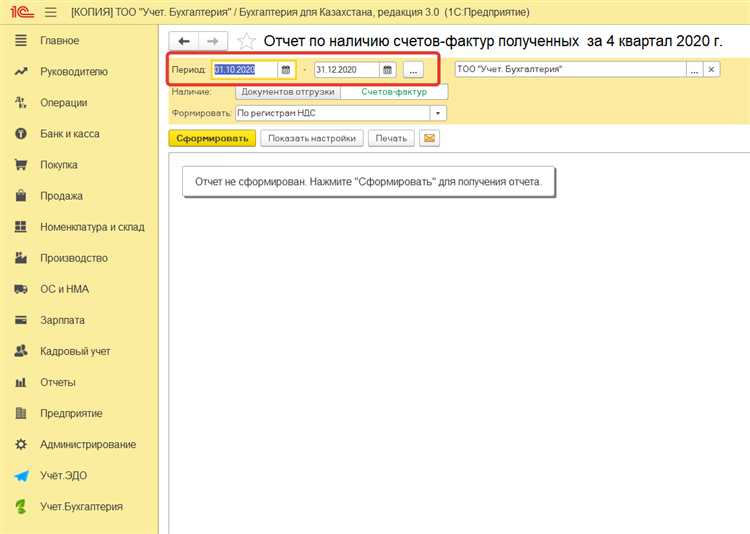Click the Отчеты bar chart icon
Screen dimensions: 750x534
[x=21, y=382]
